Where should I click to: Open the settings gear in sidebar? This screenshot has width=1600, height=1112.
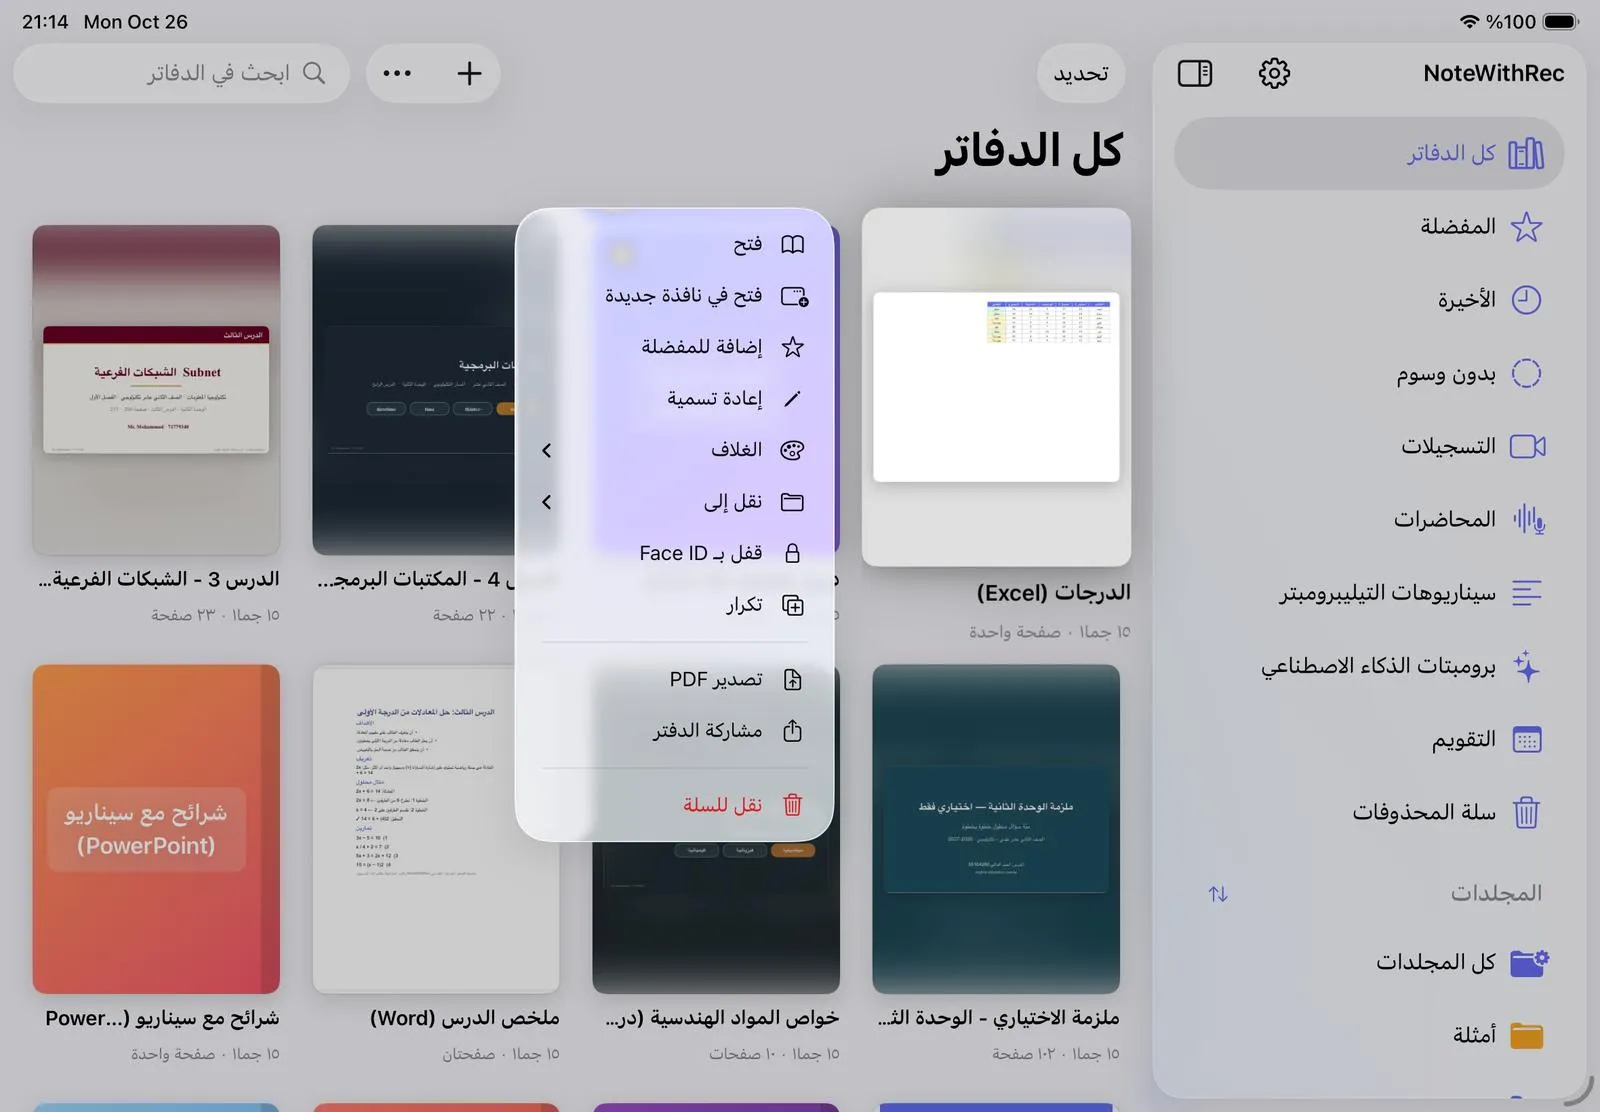1274,73
